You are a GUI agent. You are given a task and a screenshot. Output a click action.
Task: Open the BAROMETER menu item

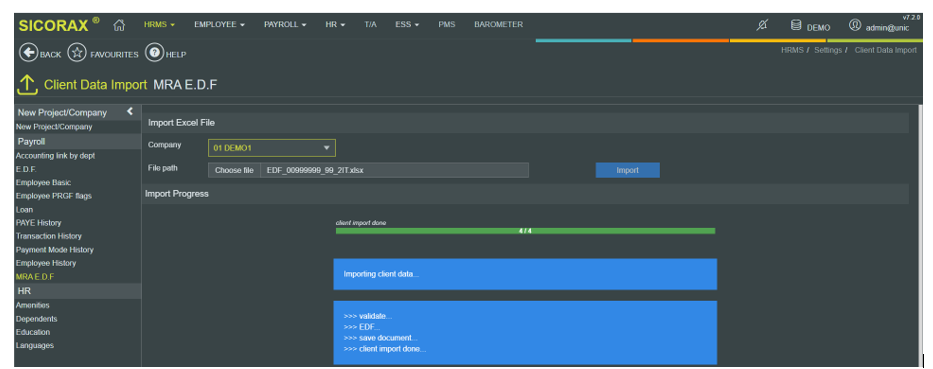tap(498, 25)
